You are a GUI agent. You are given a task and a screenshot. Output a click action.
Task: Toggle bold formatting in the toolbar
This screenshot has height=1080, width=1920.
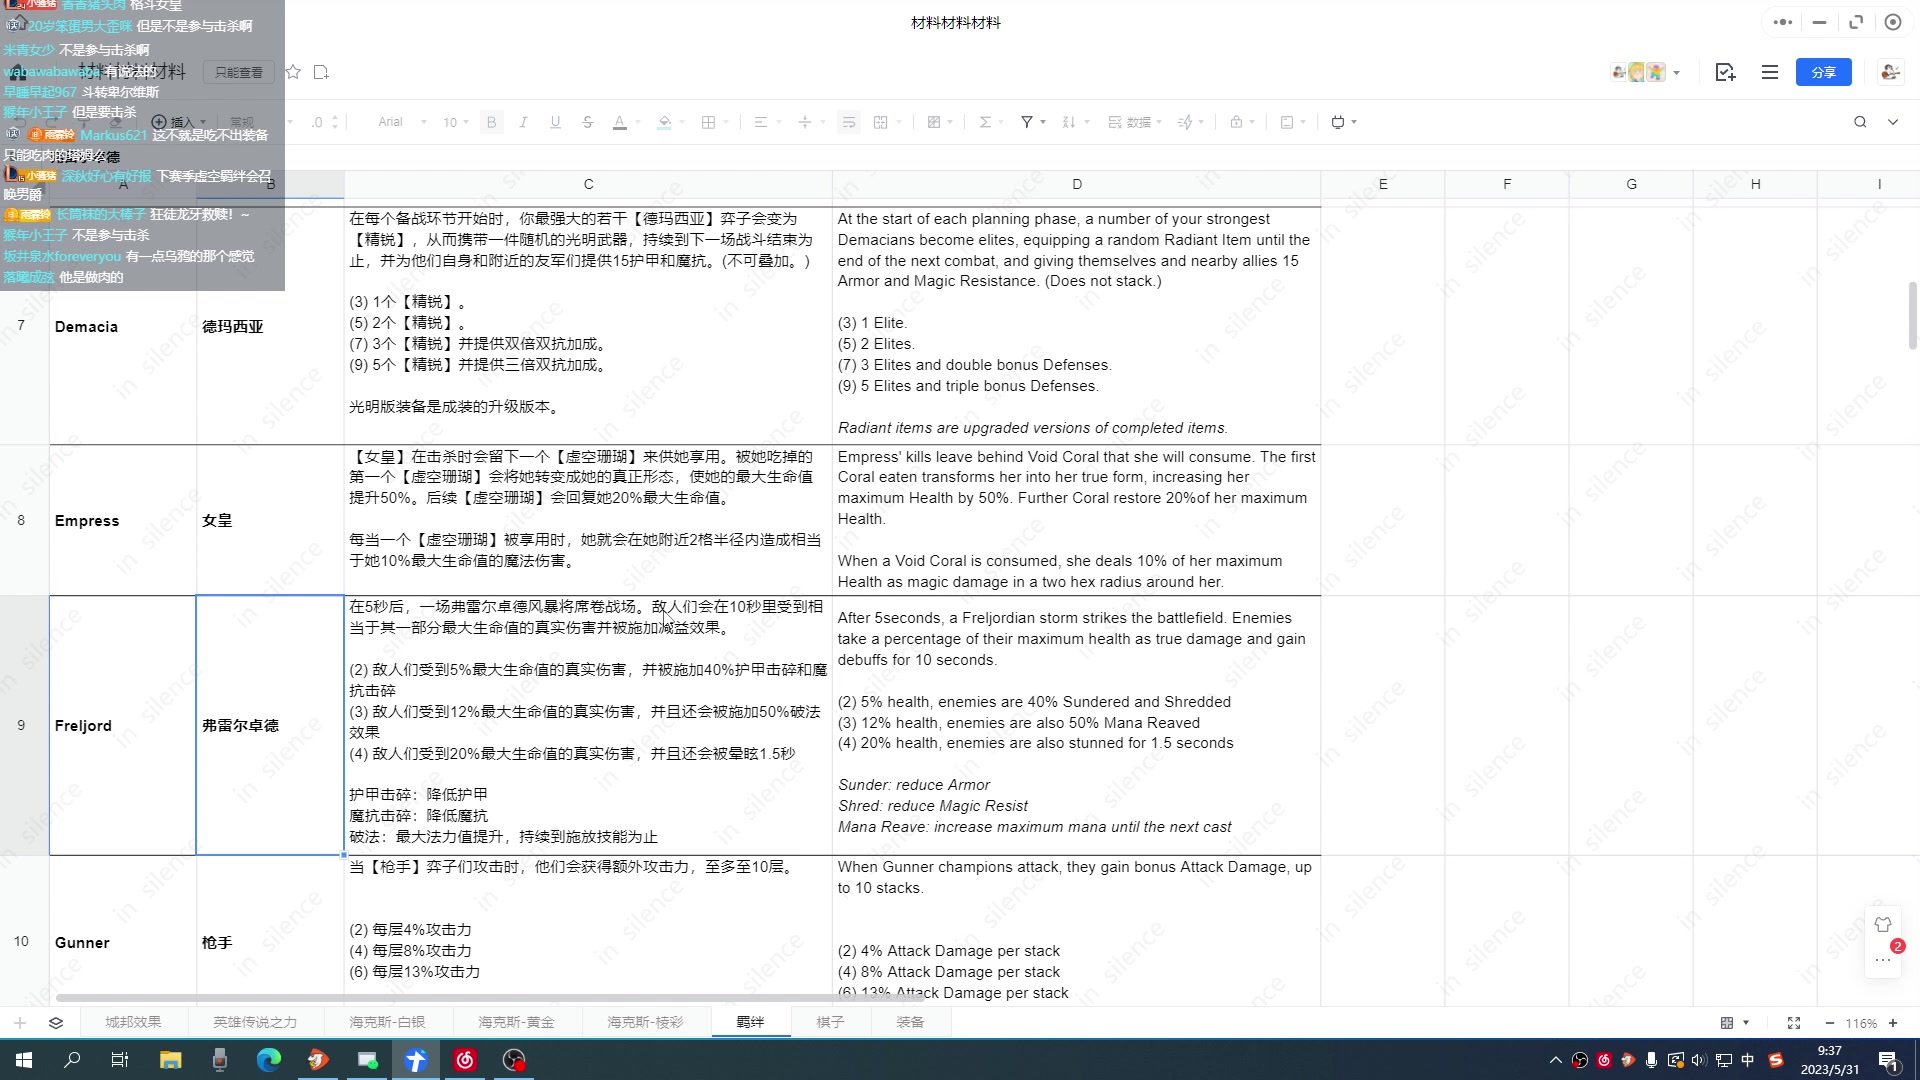tap(491, 122)
